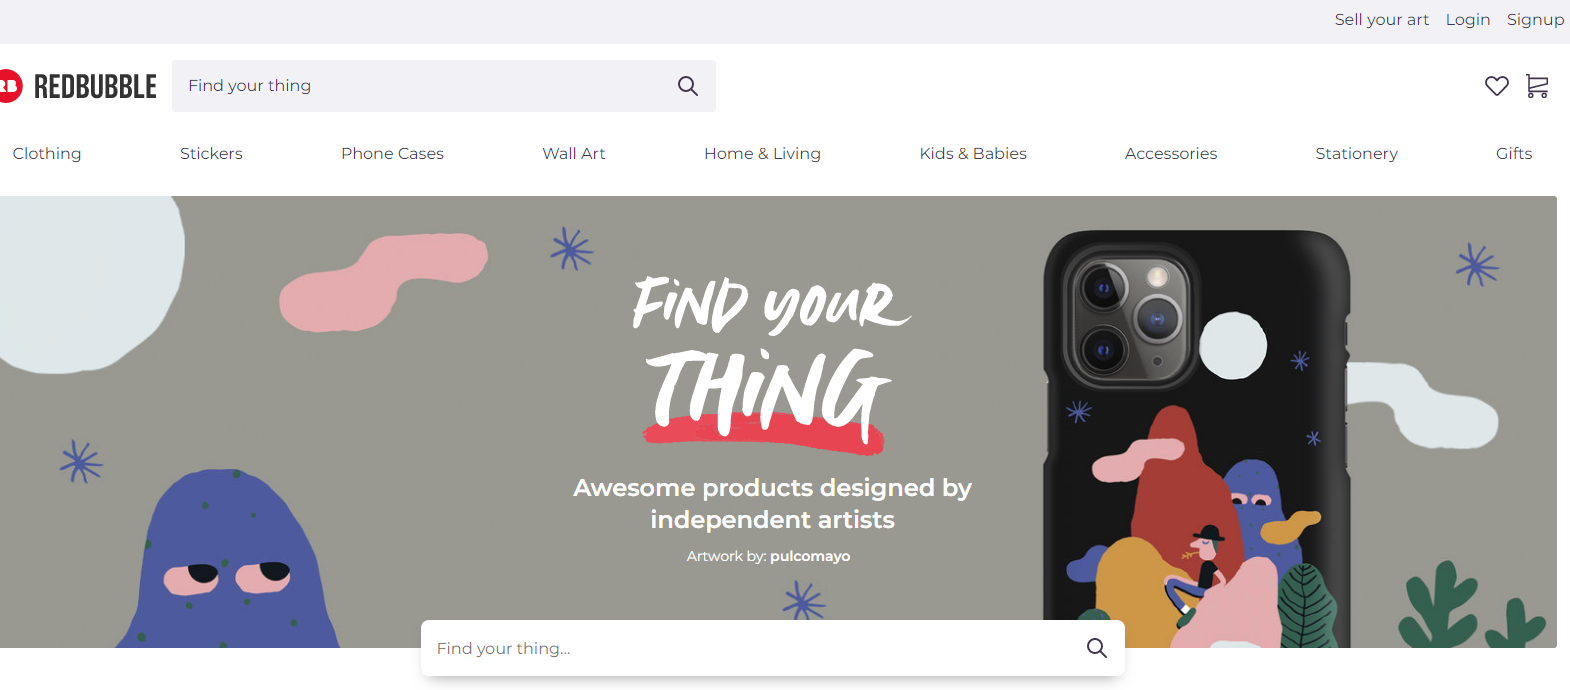The image size is (1570, 690).
Task: Click the hero search magnifier icon
Action: pos(1096,648)
